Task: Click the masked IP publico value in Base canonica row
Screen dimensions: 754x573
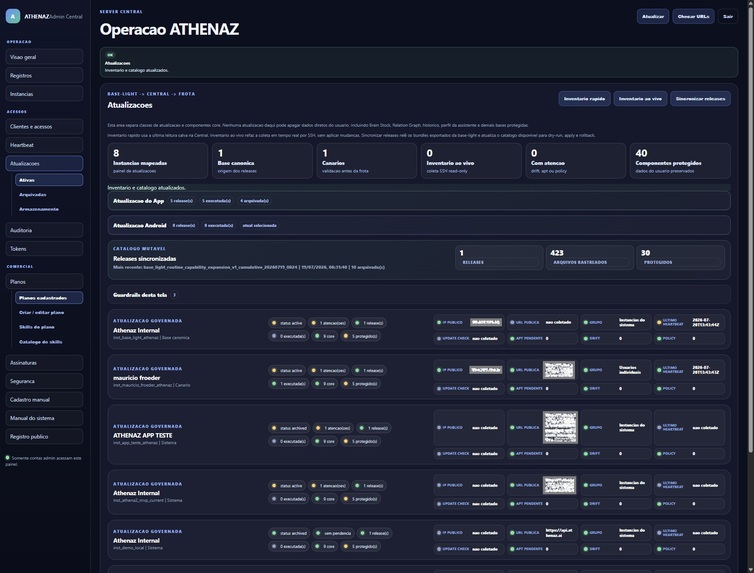Action: [x=486, y=322]
